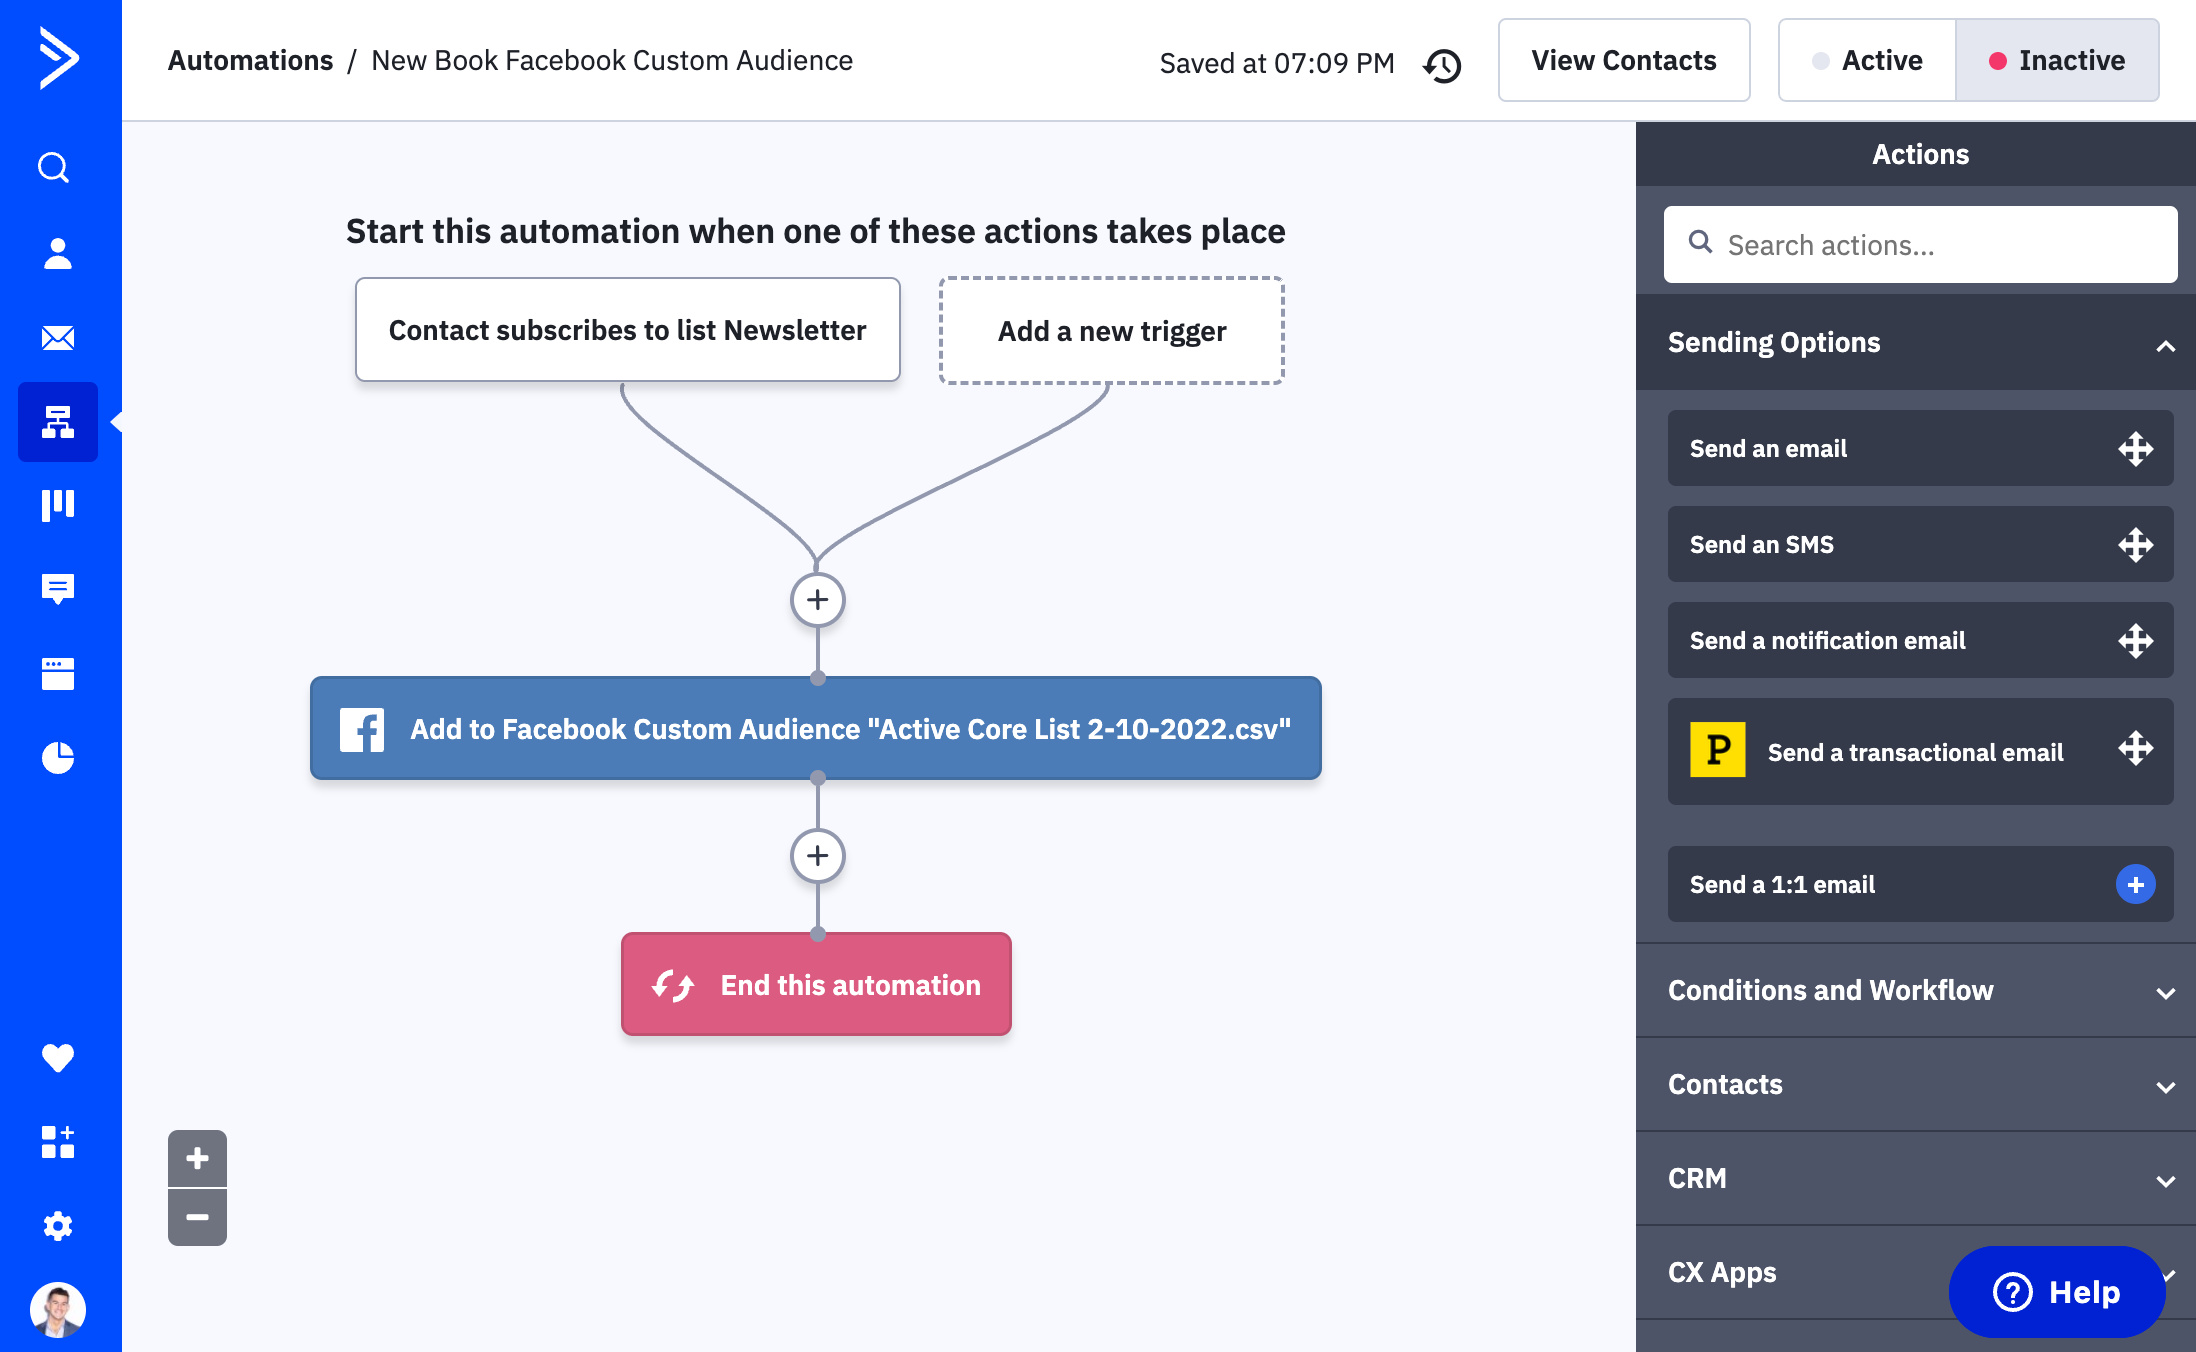Open the Deals pipeline icon in sidebar
Screen dimensions: 2196x1352
[58, 505]
